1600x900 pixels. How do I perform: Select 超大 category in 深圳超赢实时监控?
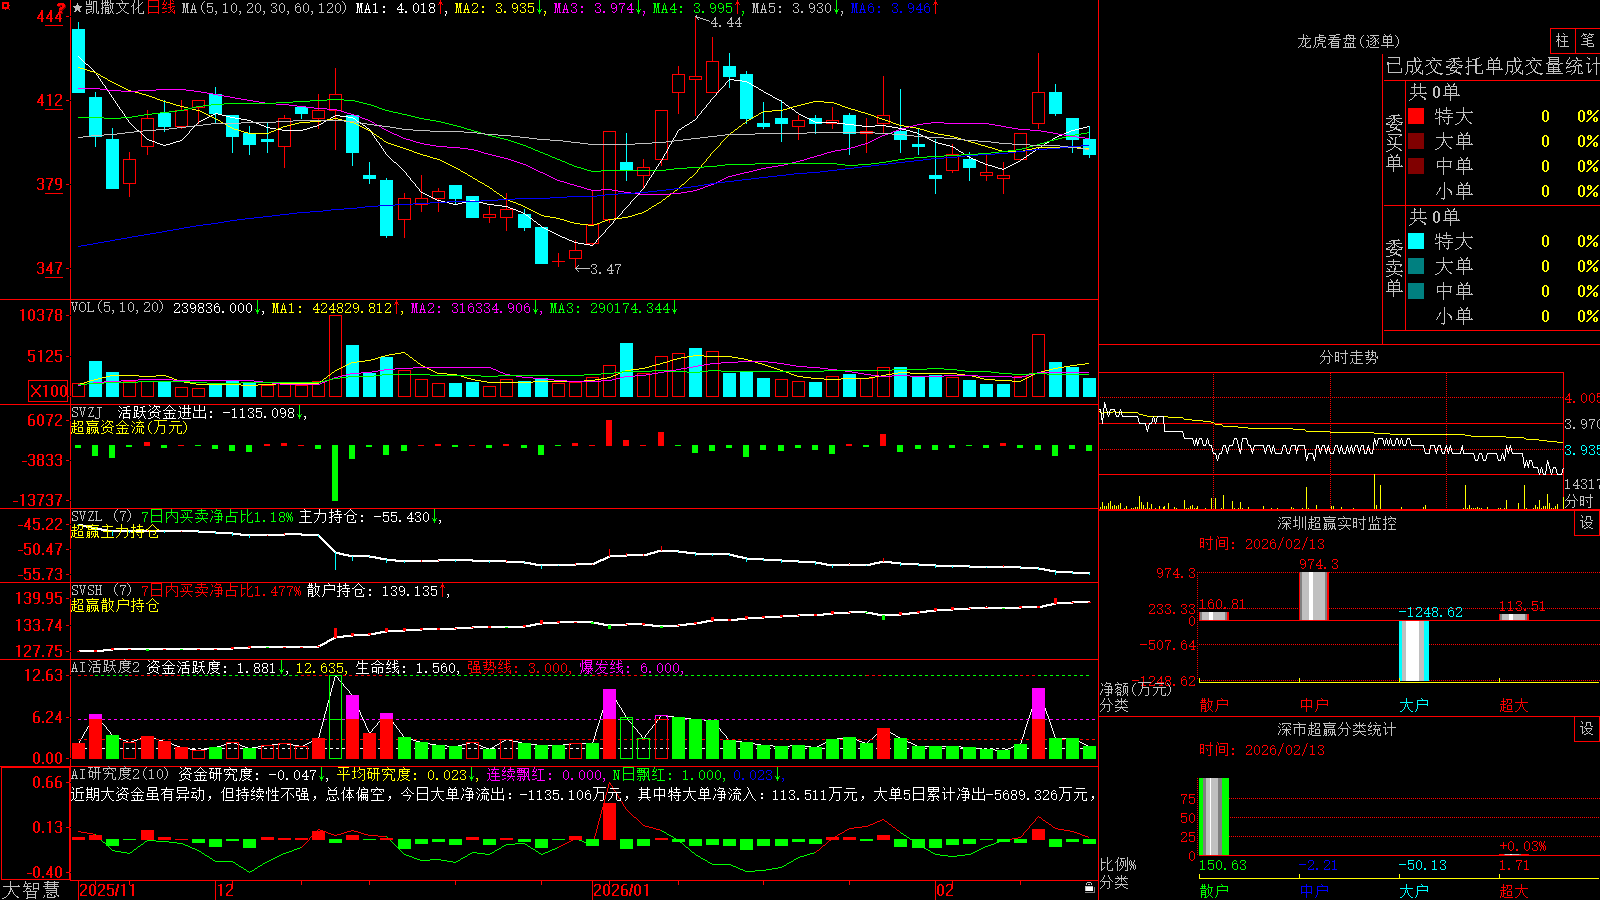point(1514,705)
